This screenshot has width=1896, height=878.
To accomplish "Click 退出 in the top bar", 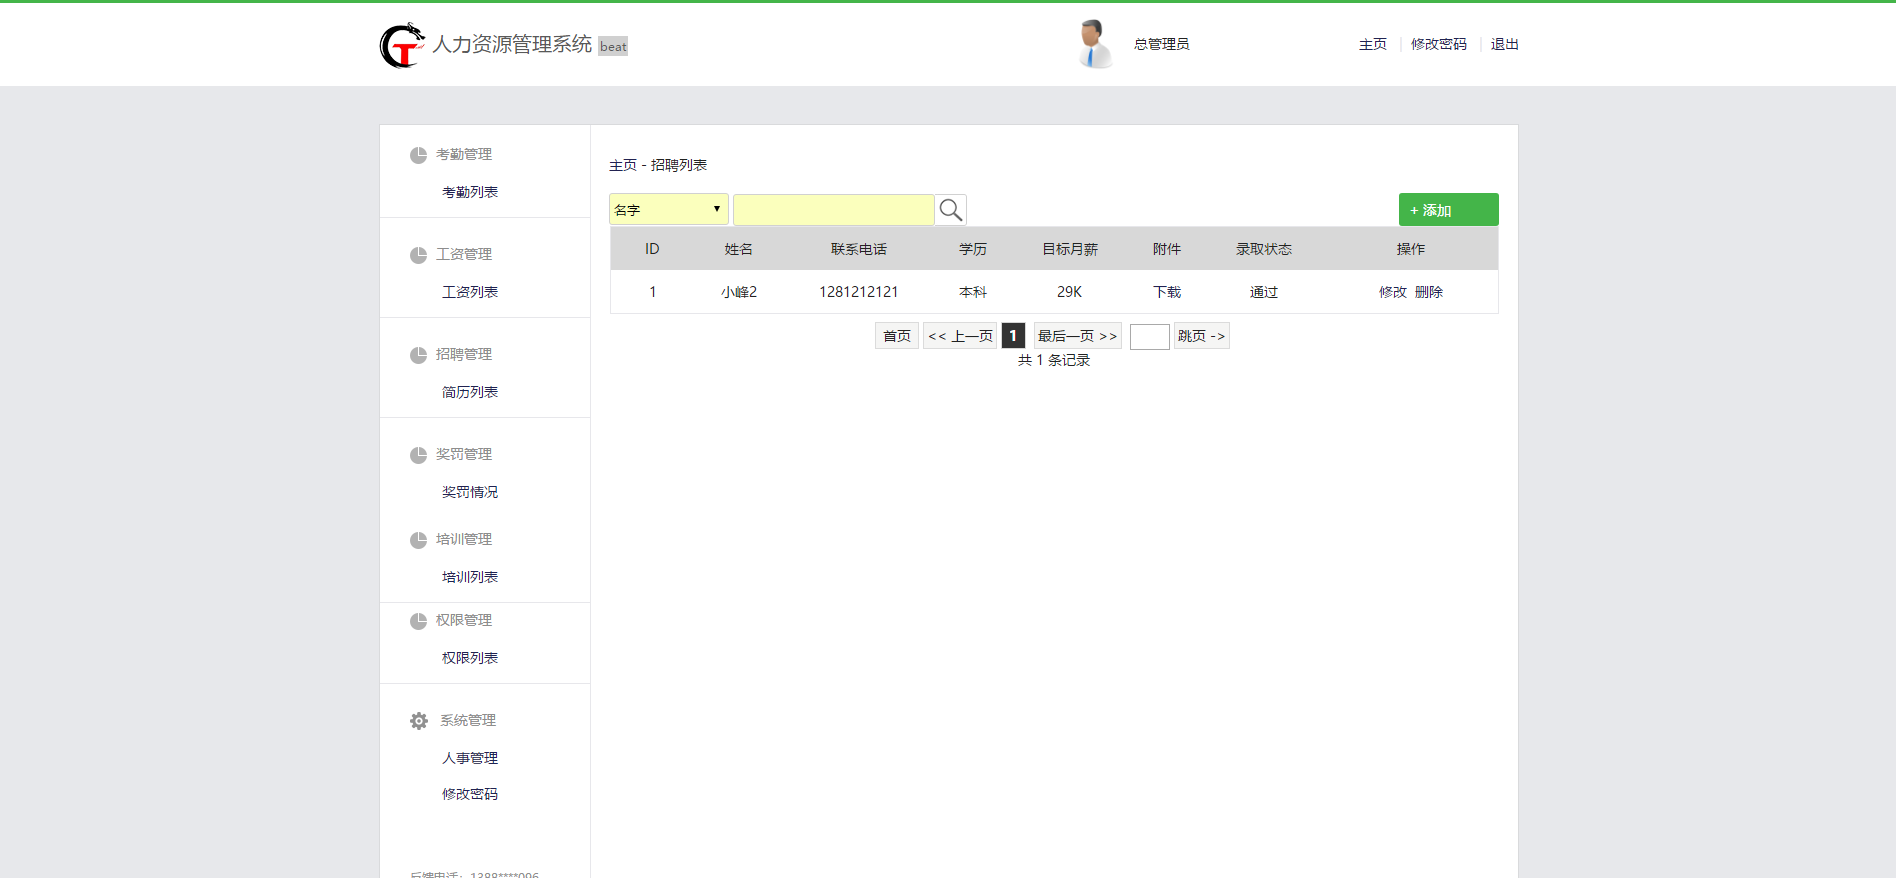I will pos(1504,44).
